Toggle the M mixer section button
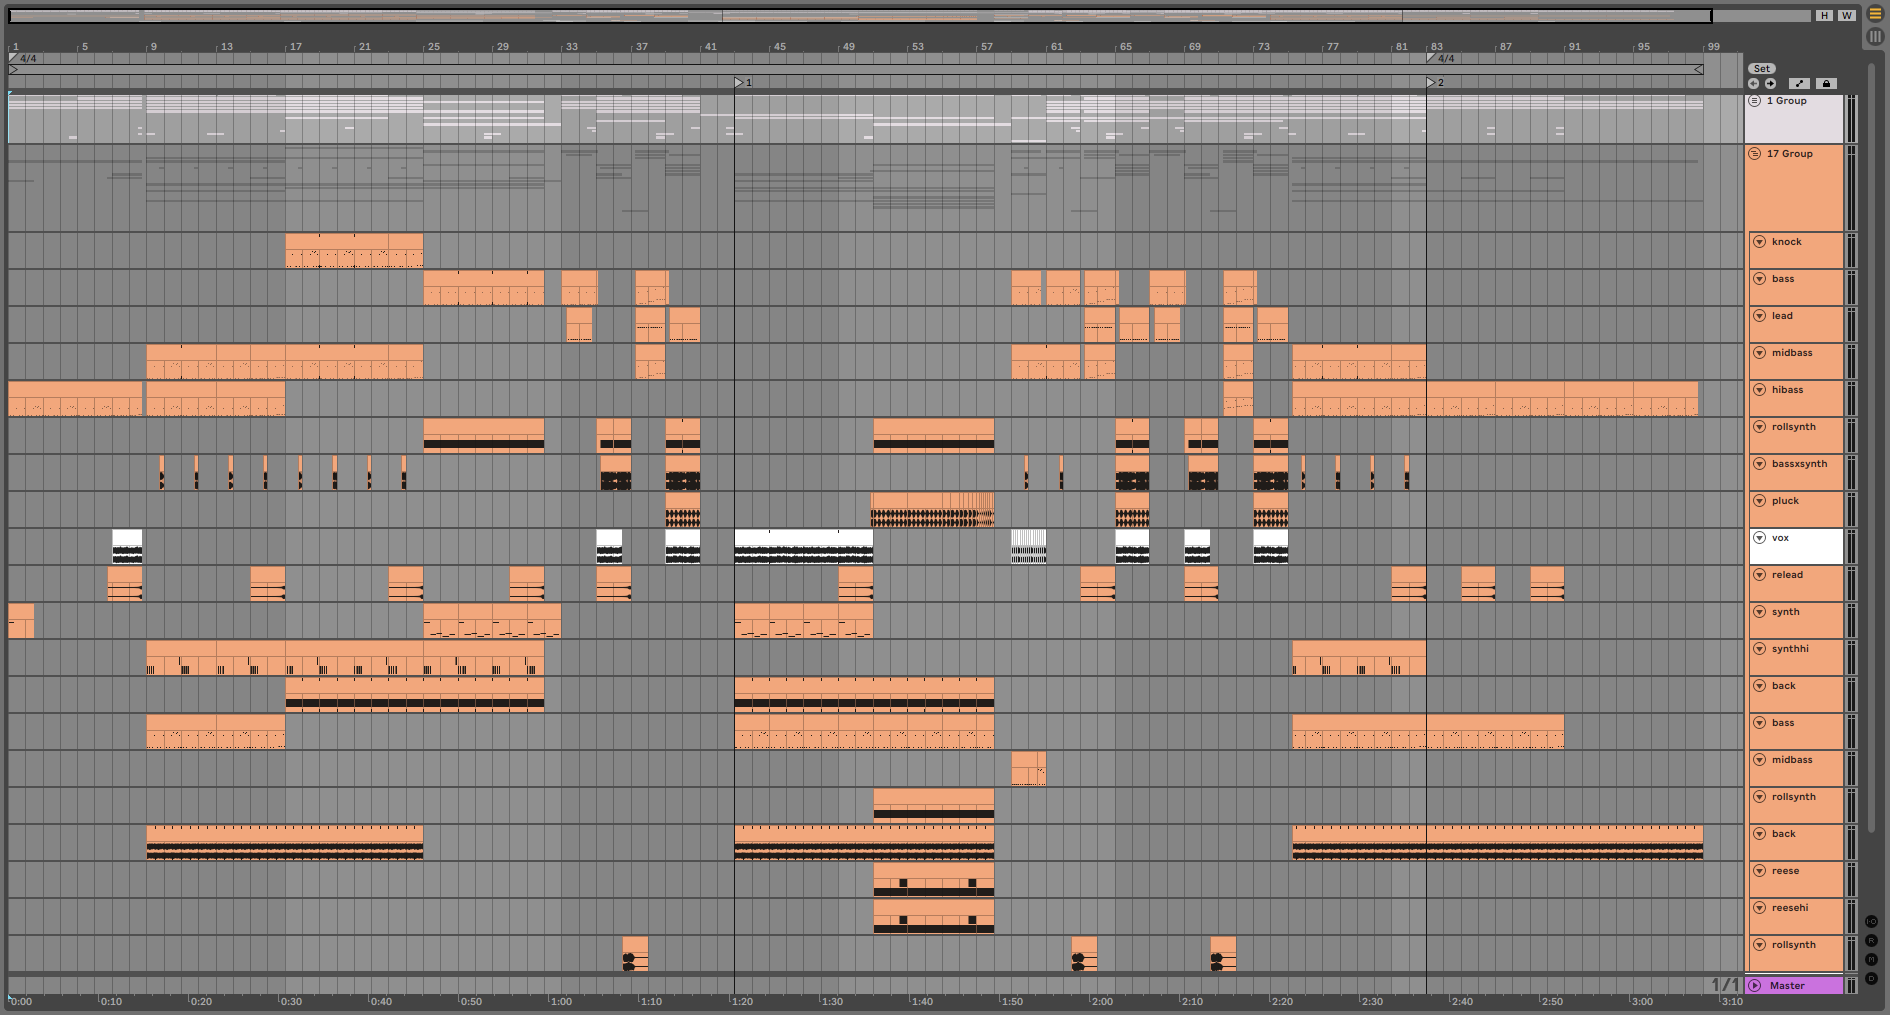 1871,960
